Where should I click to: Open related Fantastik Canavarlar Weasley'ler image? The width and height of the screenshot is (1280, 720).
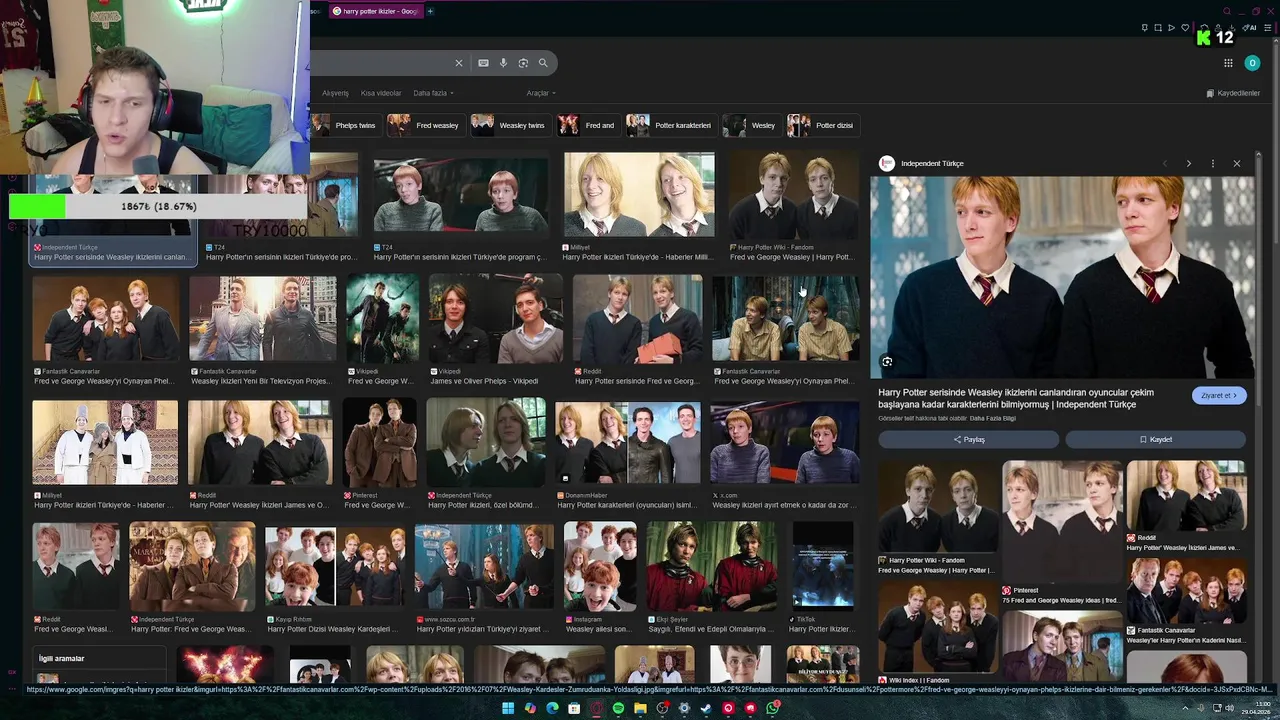tap(1187, 590)
